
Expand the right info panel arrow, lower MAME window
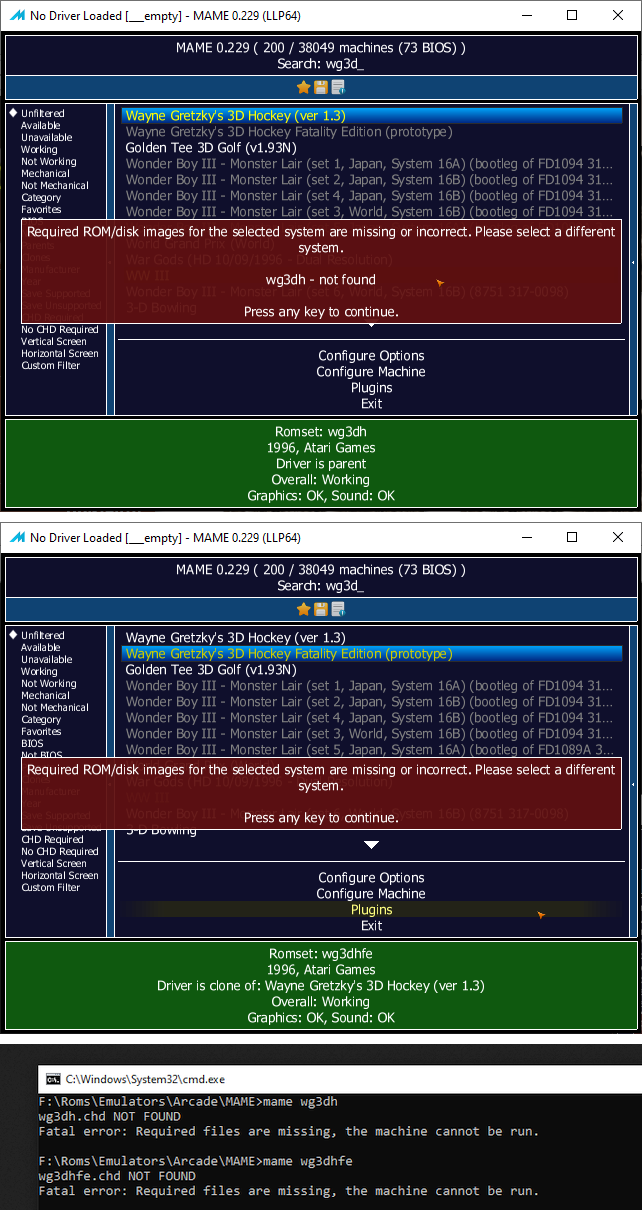635,782
